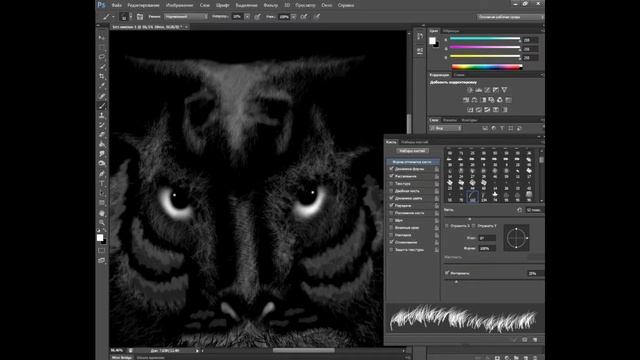Open the Mini Bridge tab at bottom

[121, 357]
